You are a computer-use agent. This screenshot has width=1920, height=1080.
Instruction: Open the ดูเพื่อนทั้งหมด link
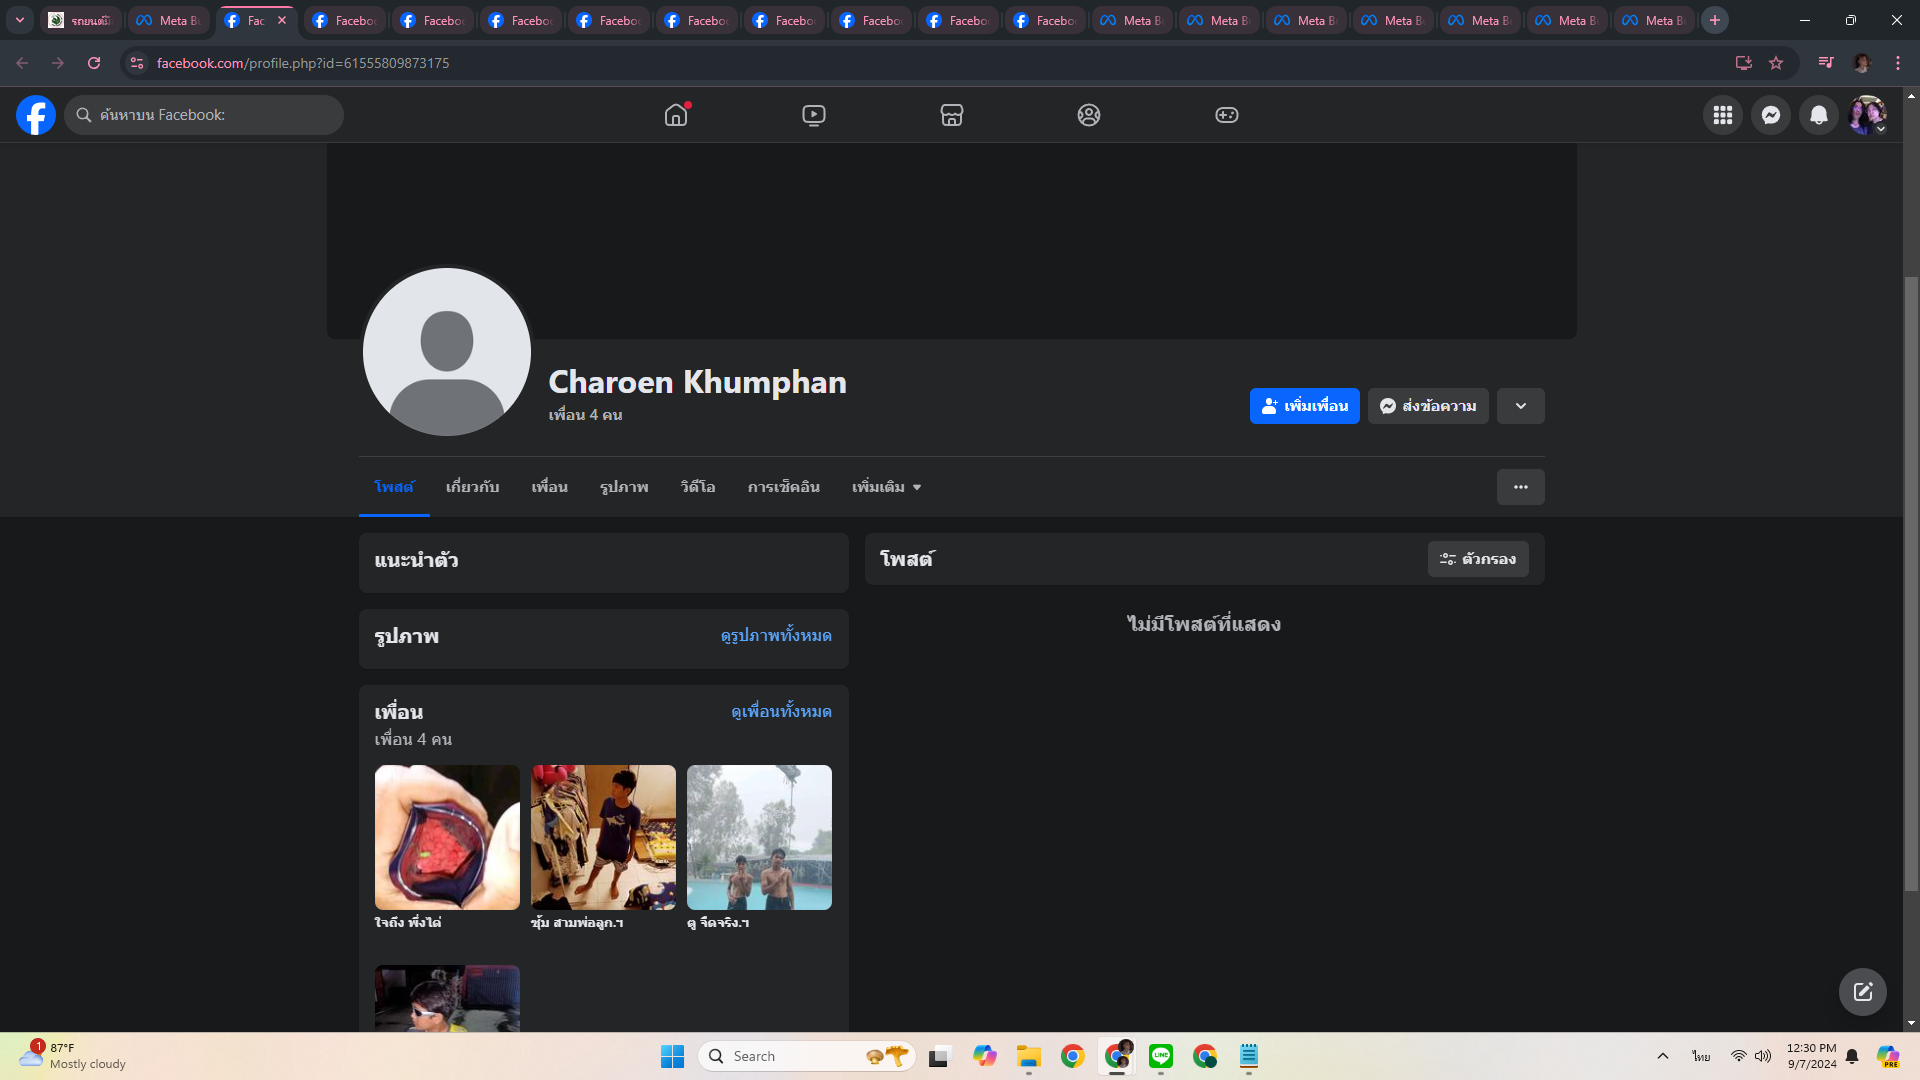coord(781,712)
